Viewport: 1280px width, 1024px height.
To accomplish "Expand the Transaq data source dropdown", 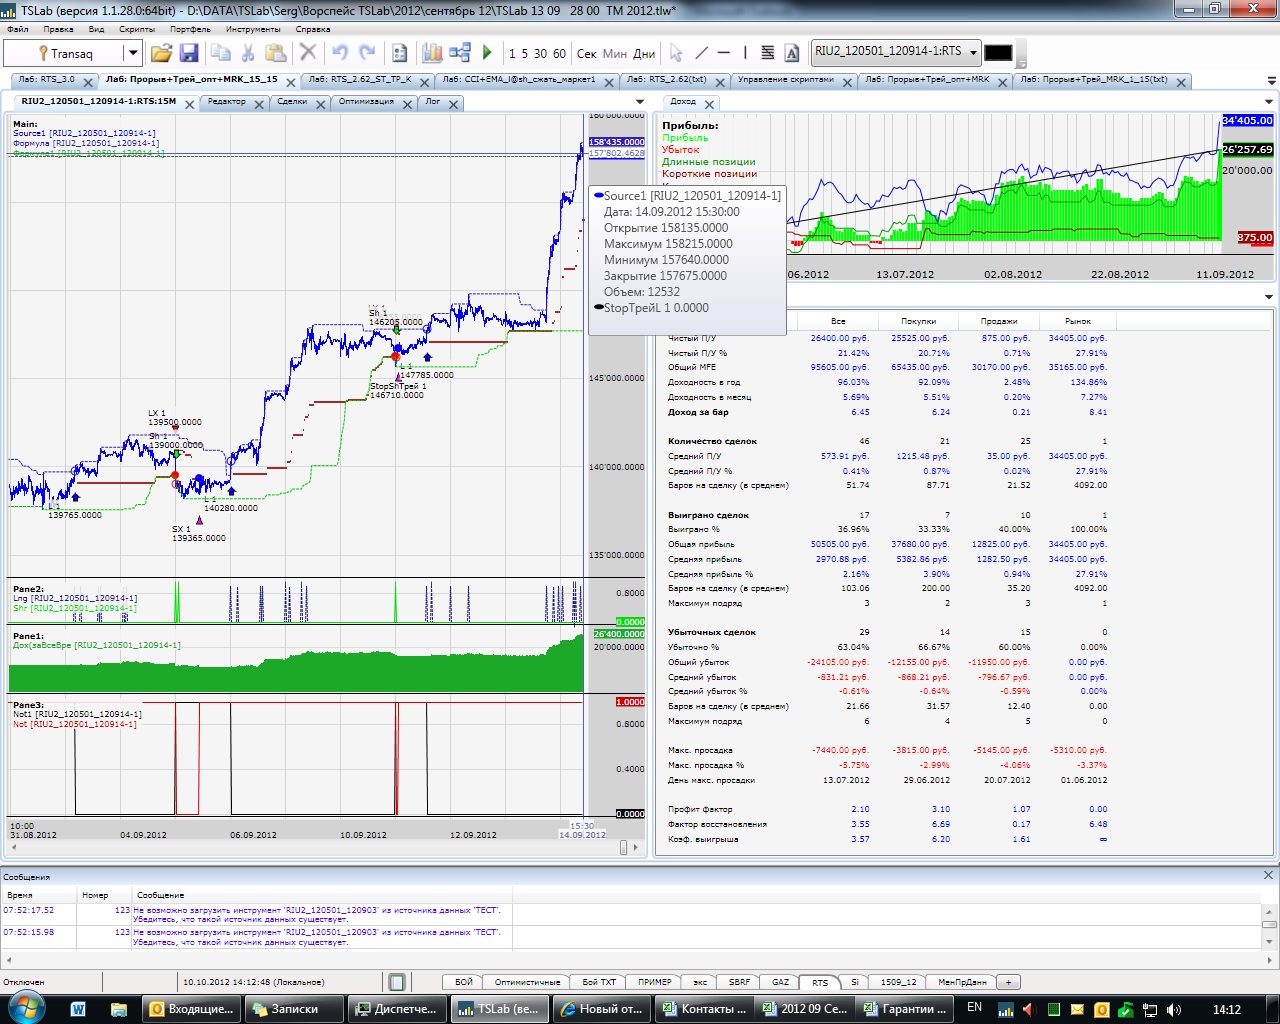I will tap(131, 54).
